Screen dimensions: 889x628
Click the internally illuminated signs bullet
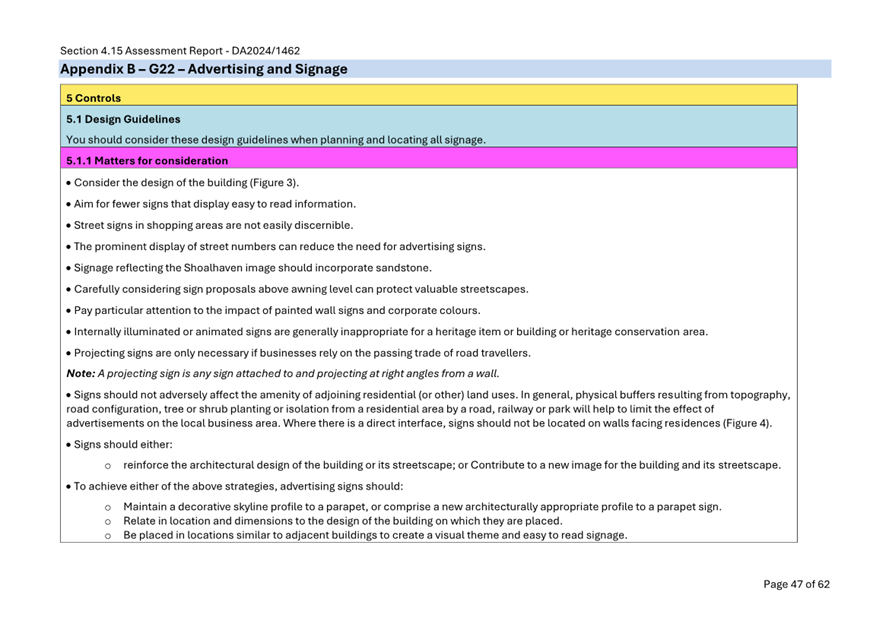[x=386, y=332]
